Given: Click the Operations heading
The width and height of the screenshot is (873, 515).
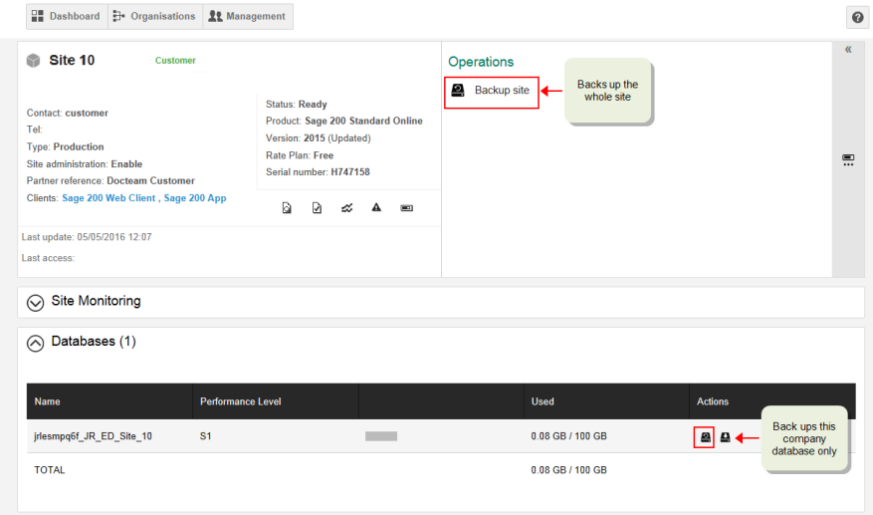Looking at the screenshot, I should (481, 62).
